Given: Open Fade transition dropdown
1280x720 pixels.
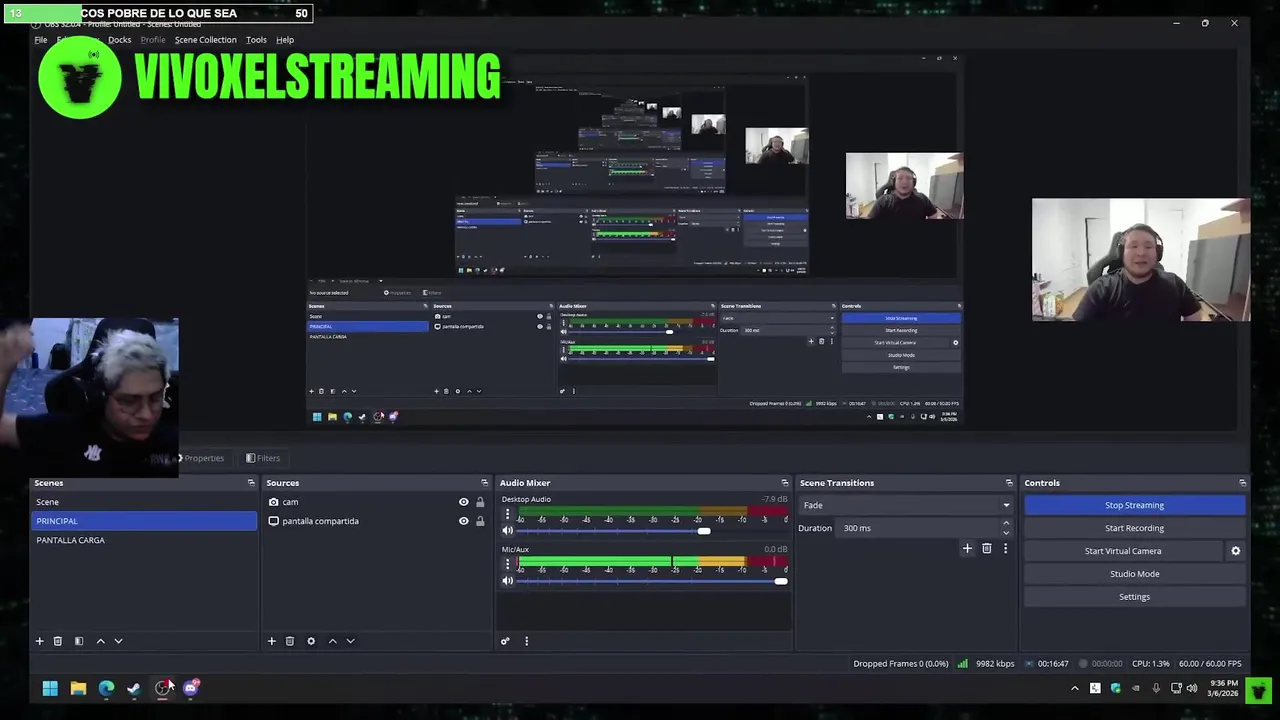Looking at the screenshot, I should click(x=906, y=505).
